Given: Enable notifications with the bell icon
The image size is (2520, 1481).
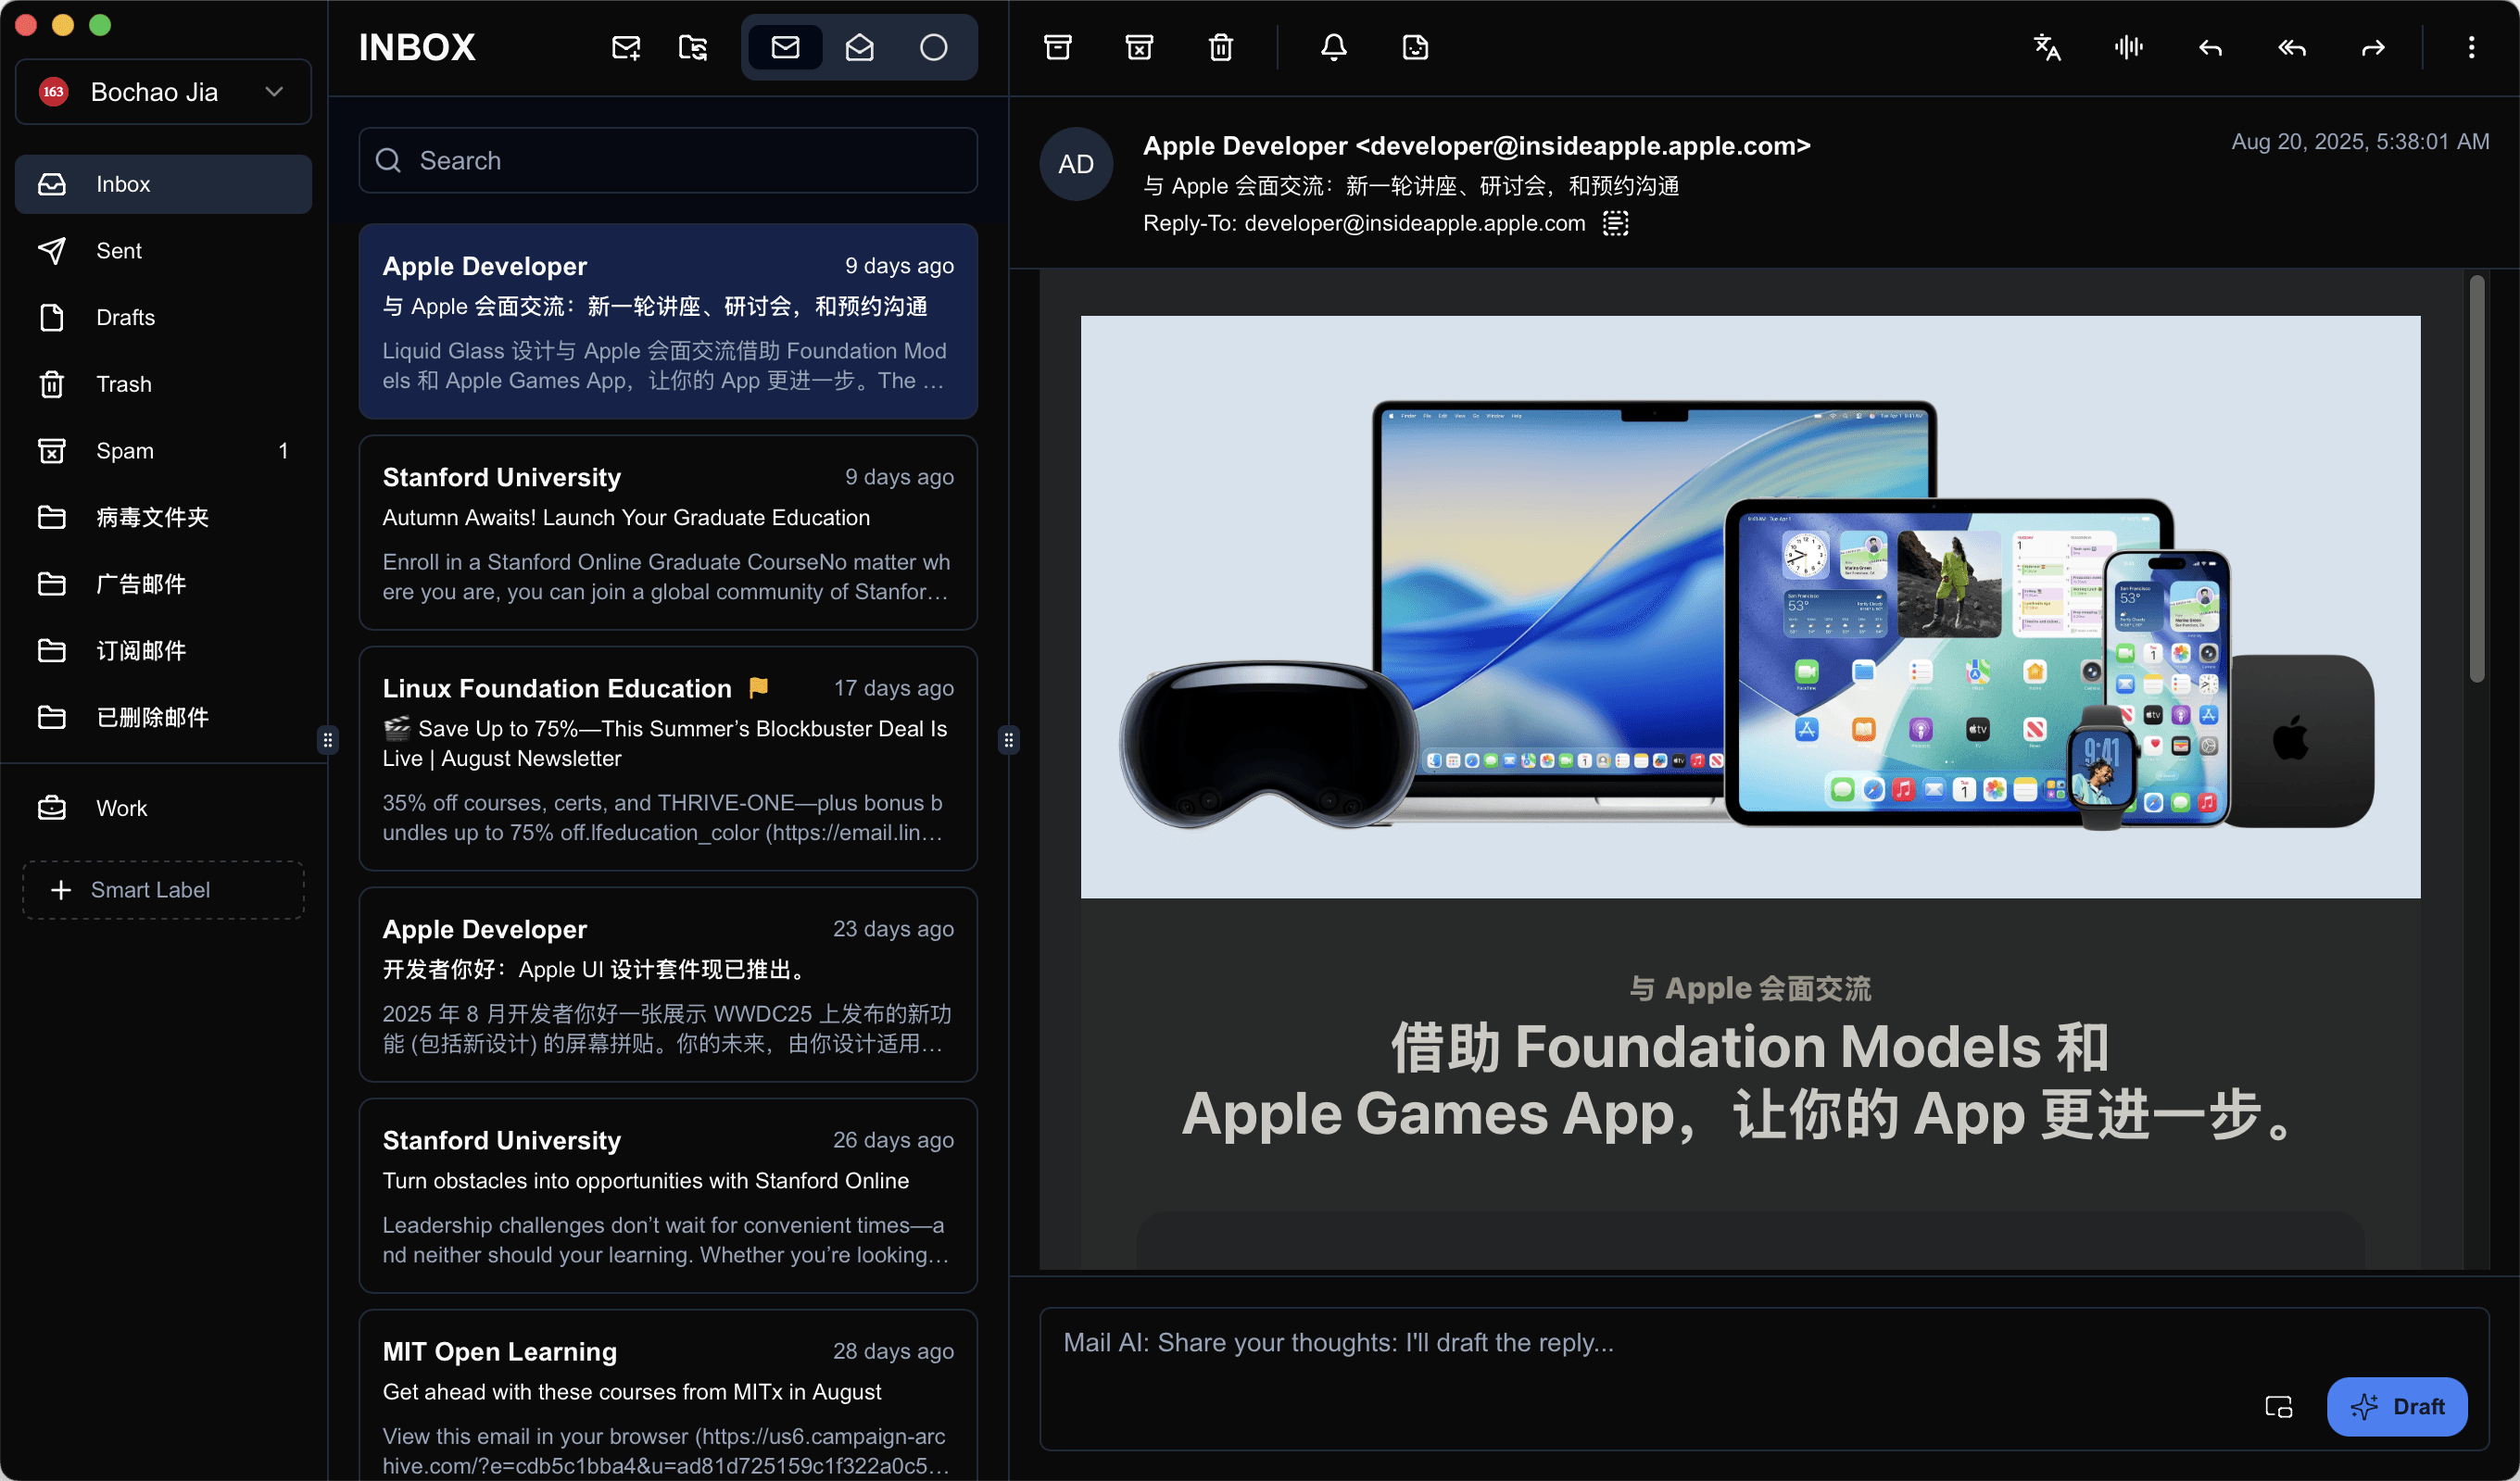Looking at the screenshot, I should [x=1334, y=47].
